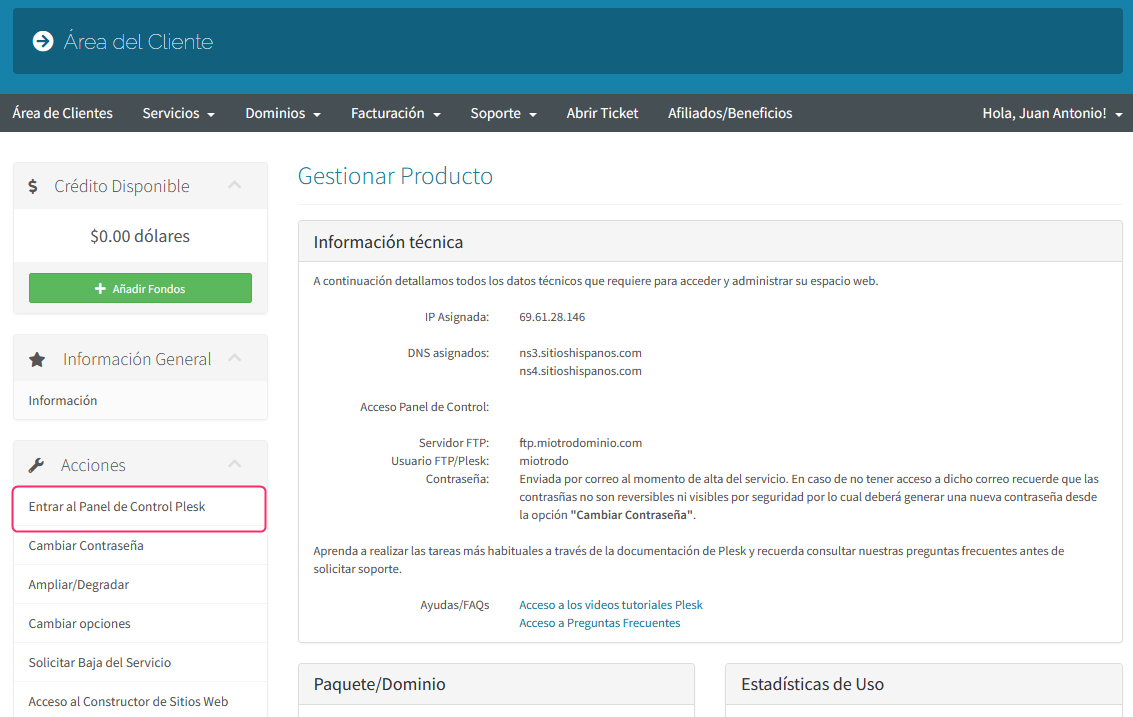Select Solicitar Baja del Servicio action

[x=100, y=663]
